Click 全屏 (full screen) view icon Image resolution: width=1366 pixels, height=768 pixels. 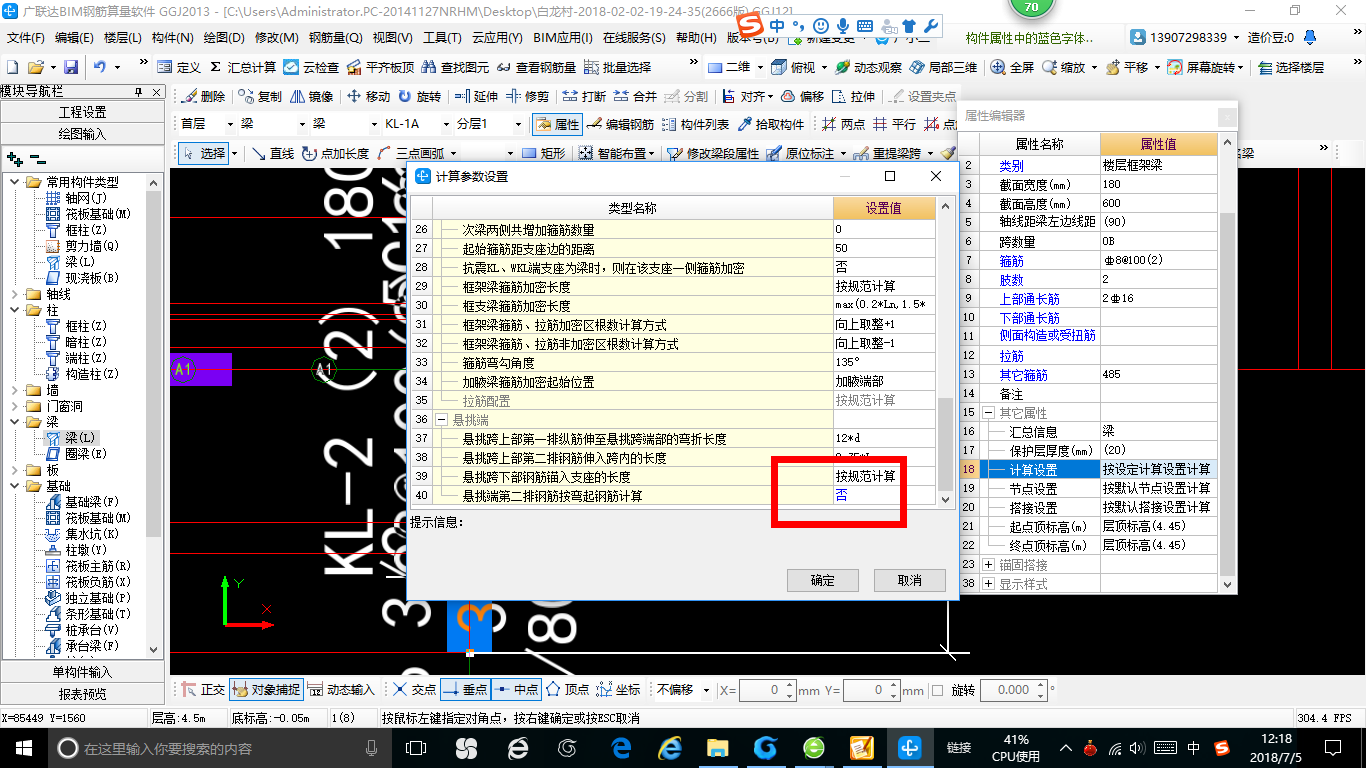(1012, 67)
